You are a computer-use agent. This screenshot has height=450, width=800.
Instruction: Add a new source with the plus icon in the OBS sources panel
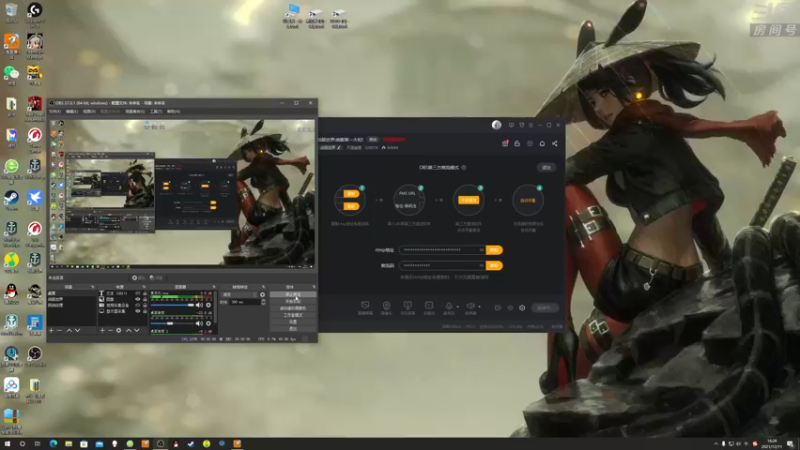(x=102, y=331)
